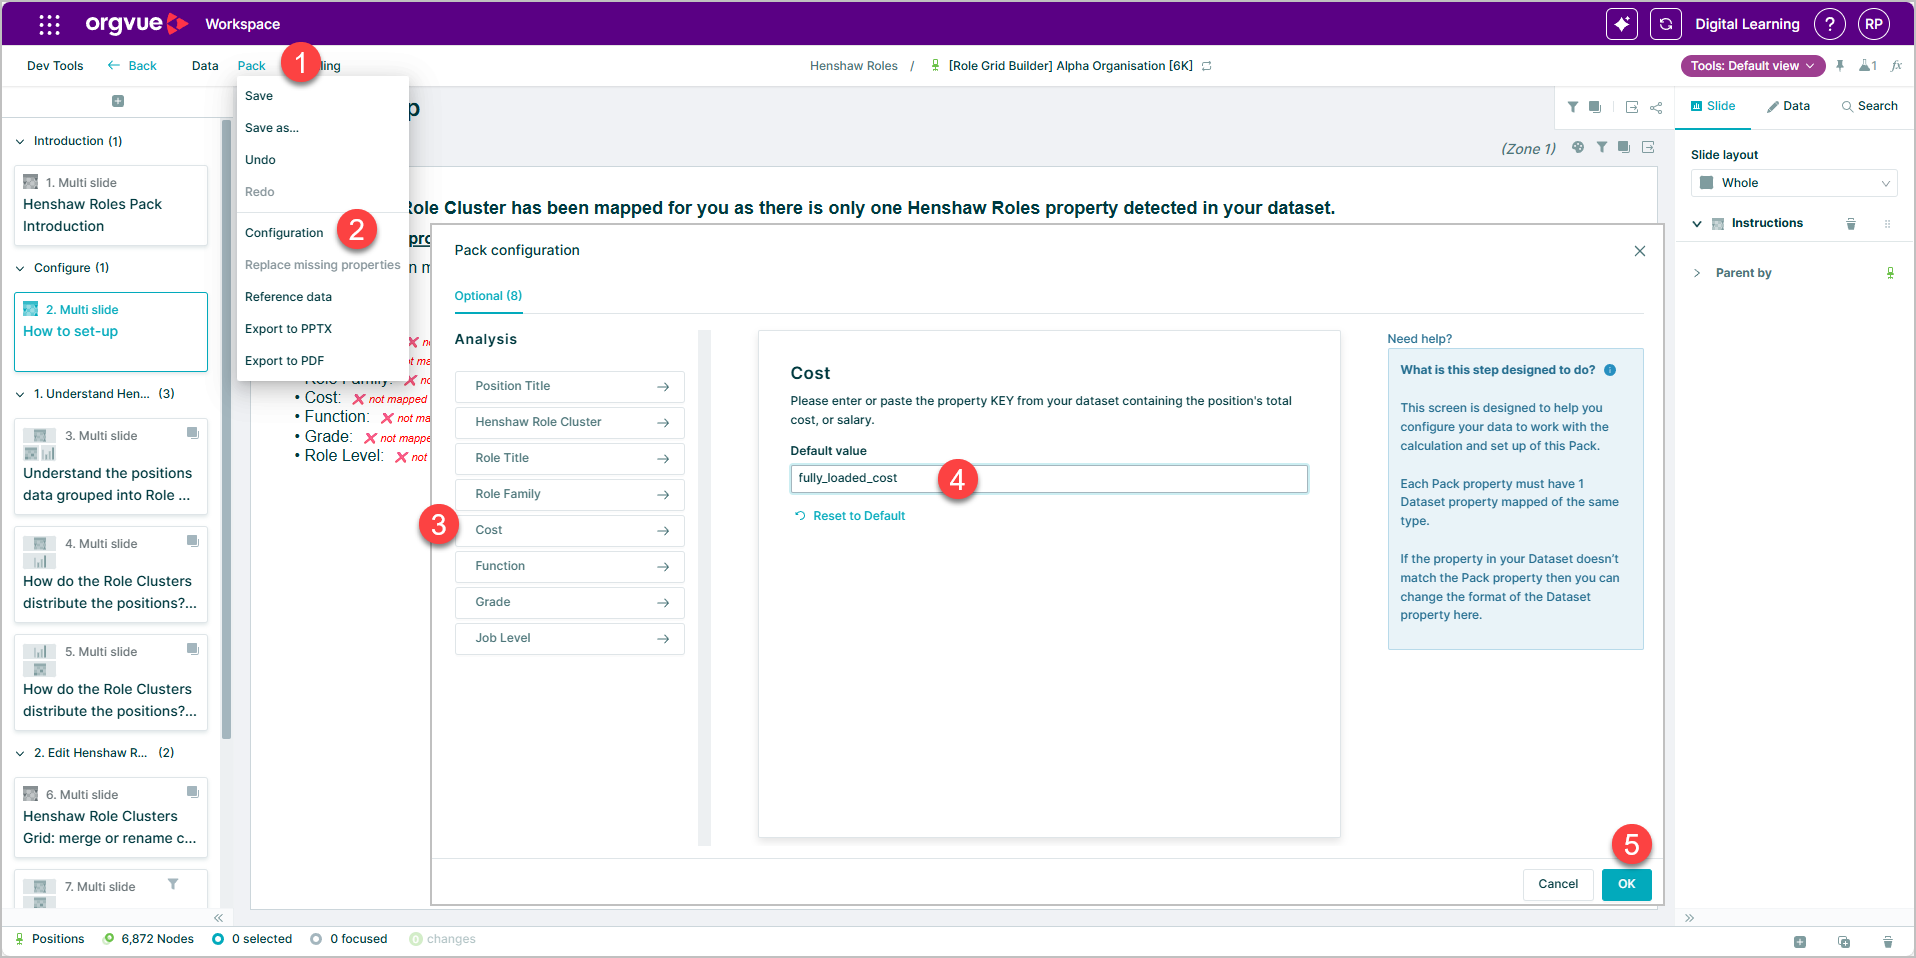1916x958 pixels.
Task: Click the OK button in Pack configuration
Action: [x=1626, y=884]
